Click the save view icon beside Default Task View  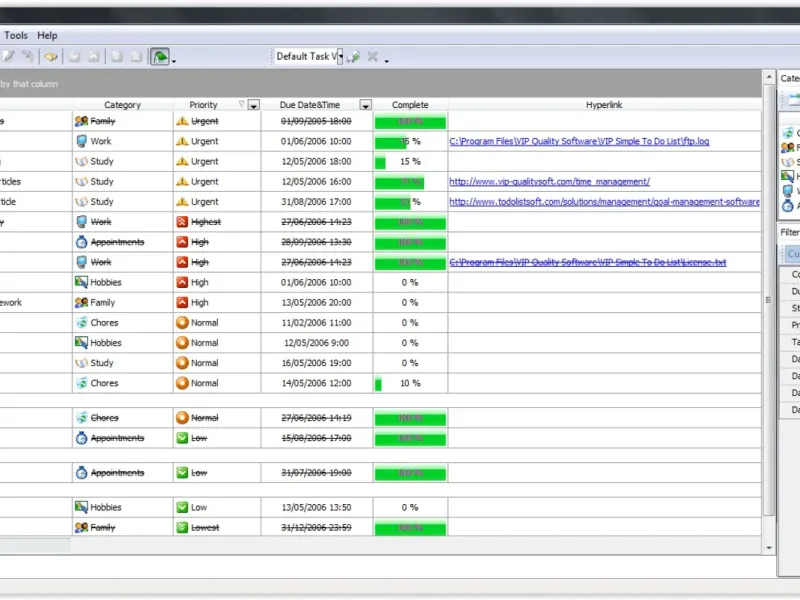pyautogui.click(x=354, y=57)
